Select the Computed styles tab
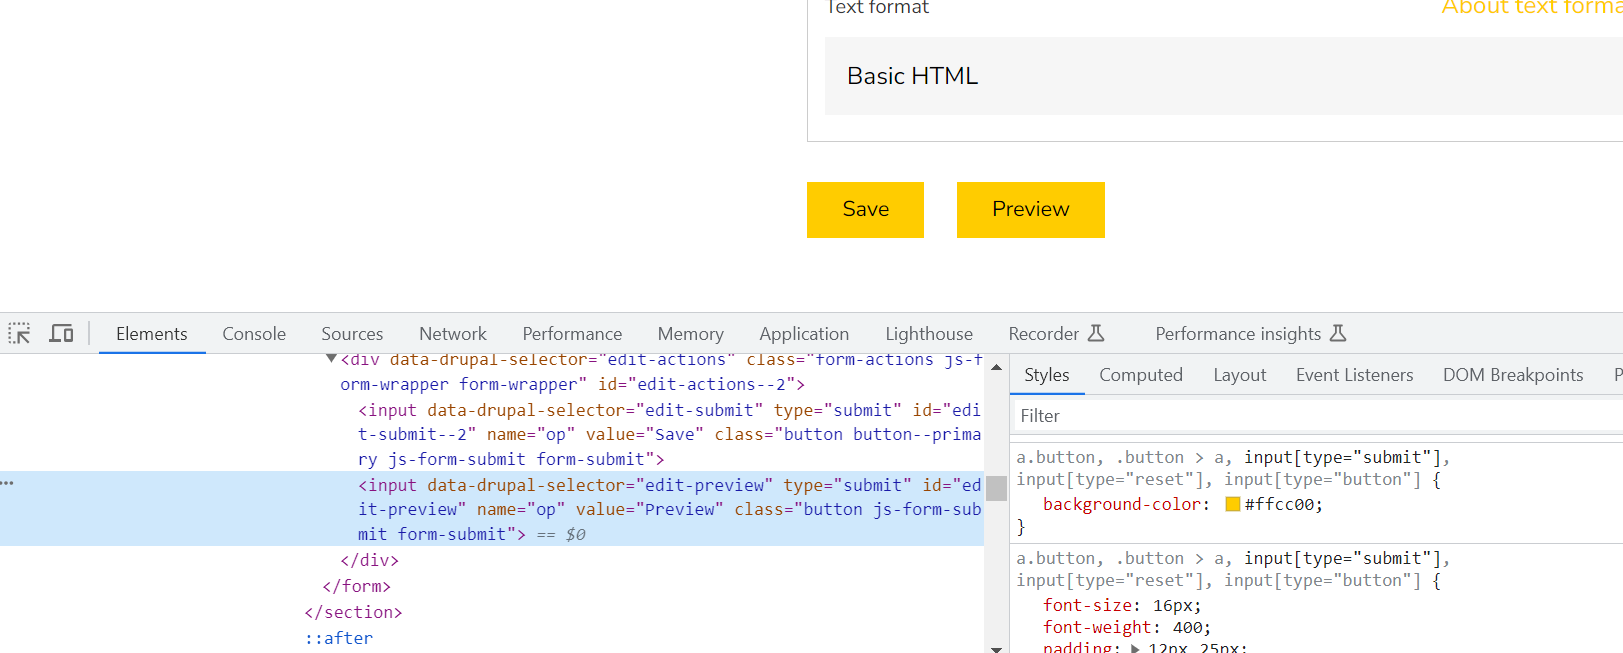The width and height of the screenshot is (1623, 653). (1140, 375)
